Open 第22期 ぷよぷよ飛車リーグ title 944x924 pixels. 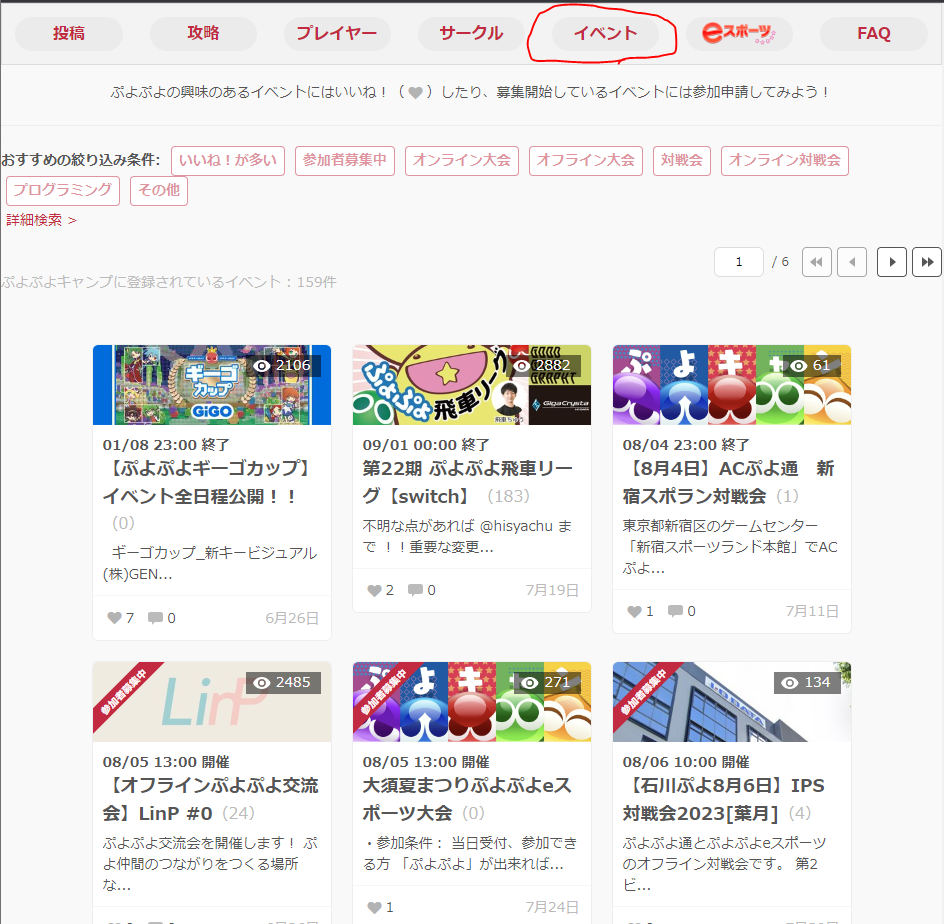[x=468, y=483]
